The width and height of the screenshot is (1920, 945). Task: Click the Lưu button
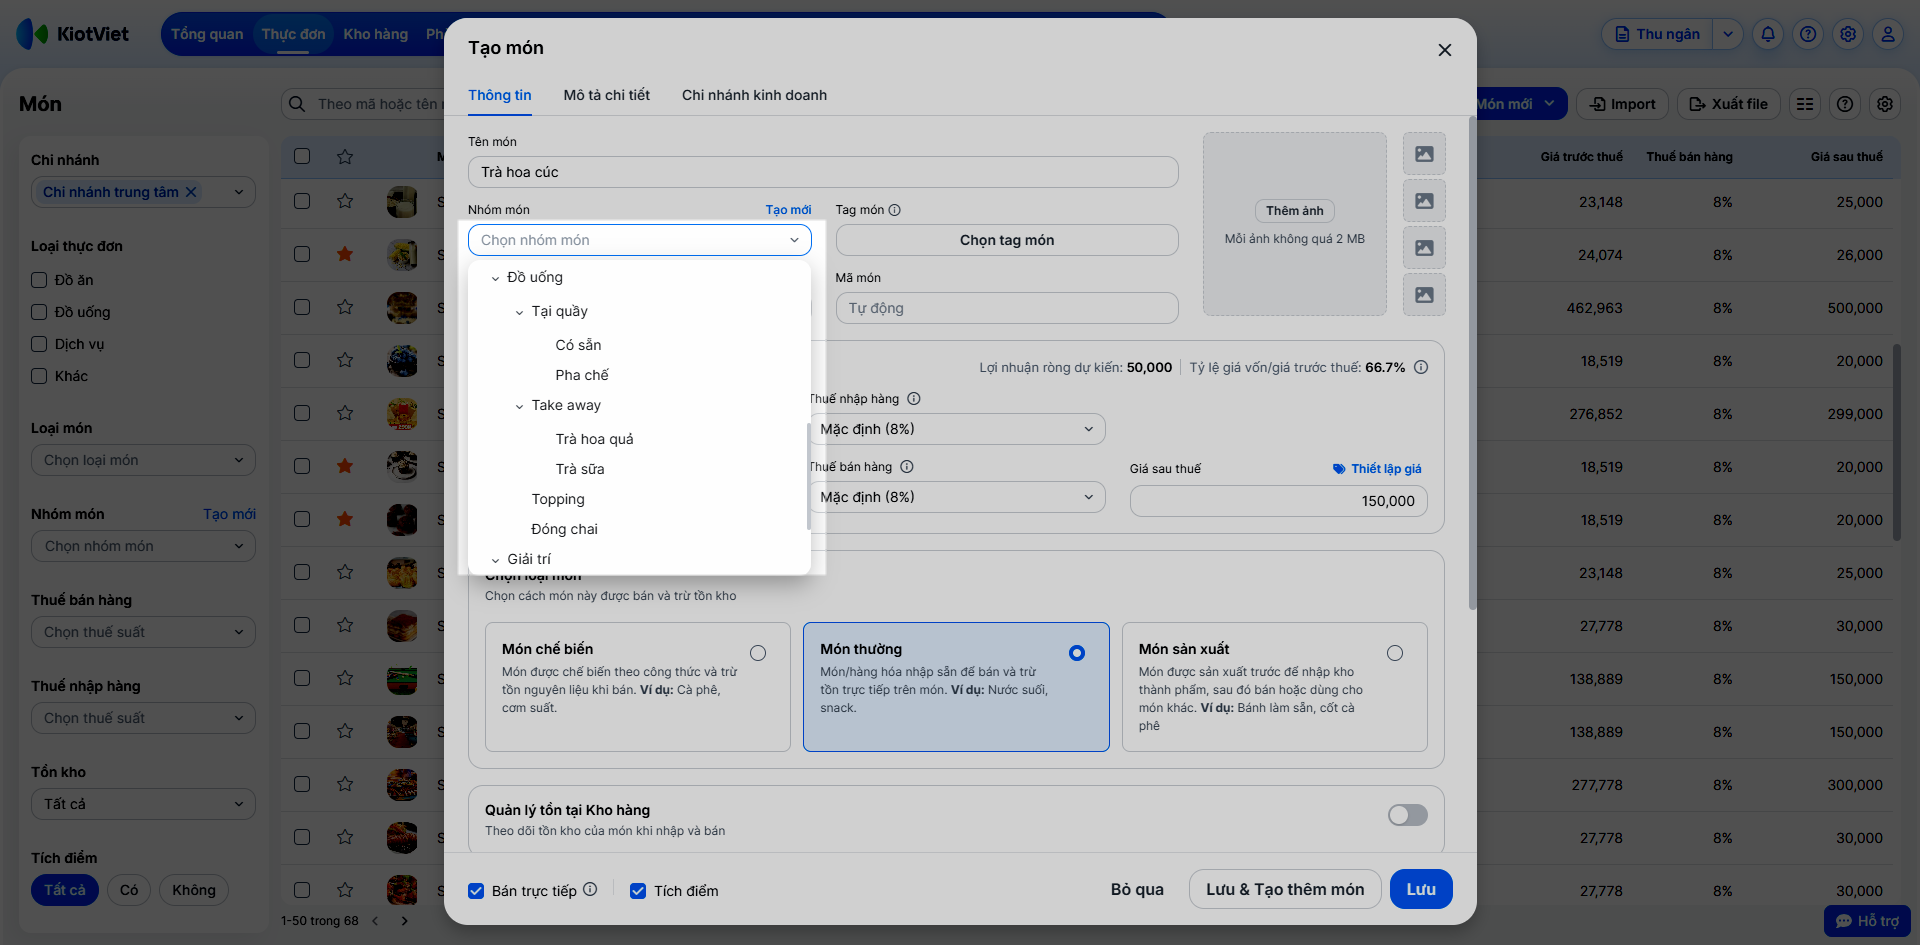(x=1421, y=889)
